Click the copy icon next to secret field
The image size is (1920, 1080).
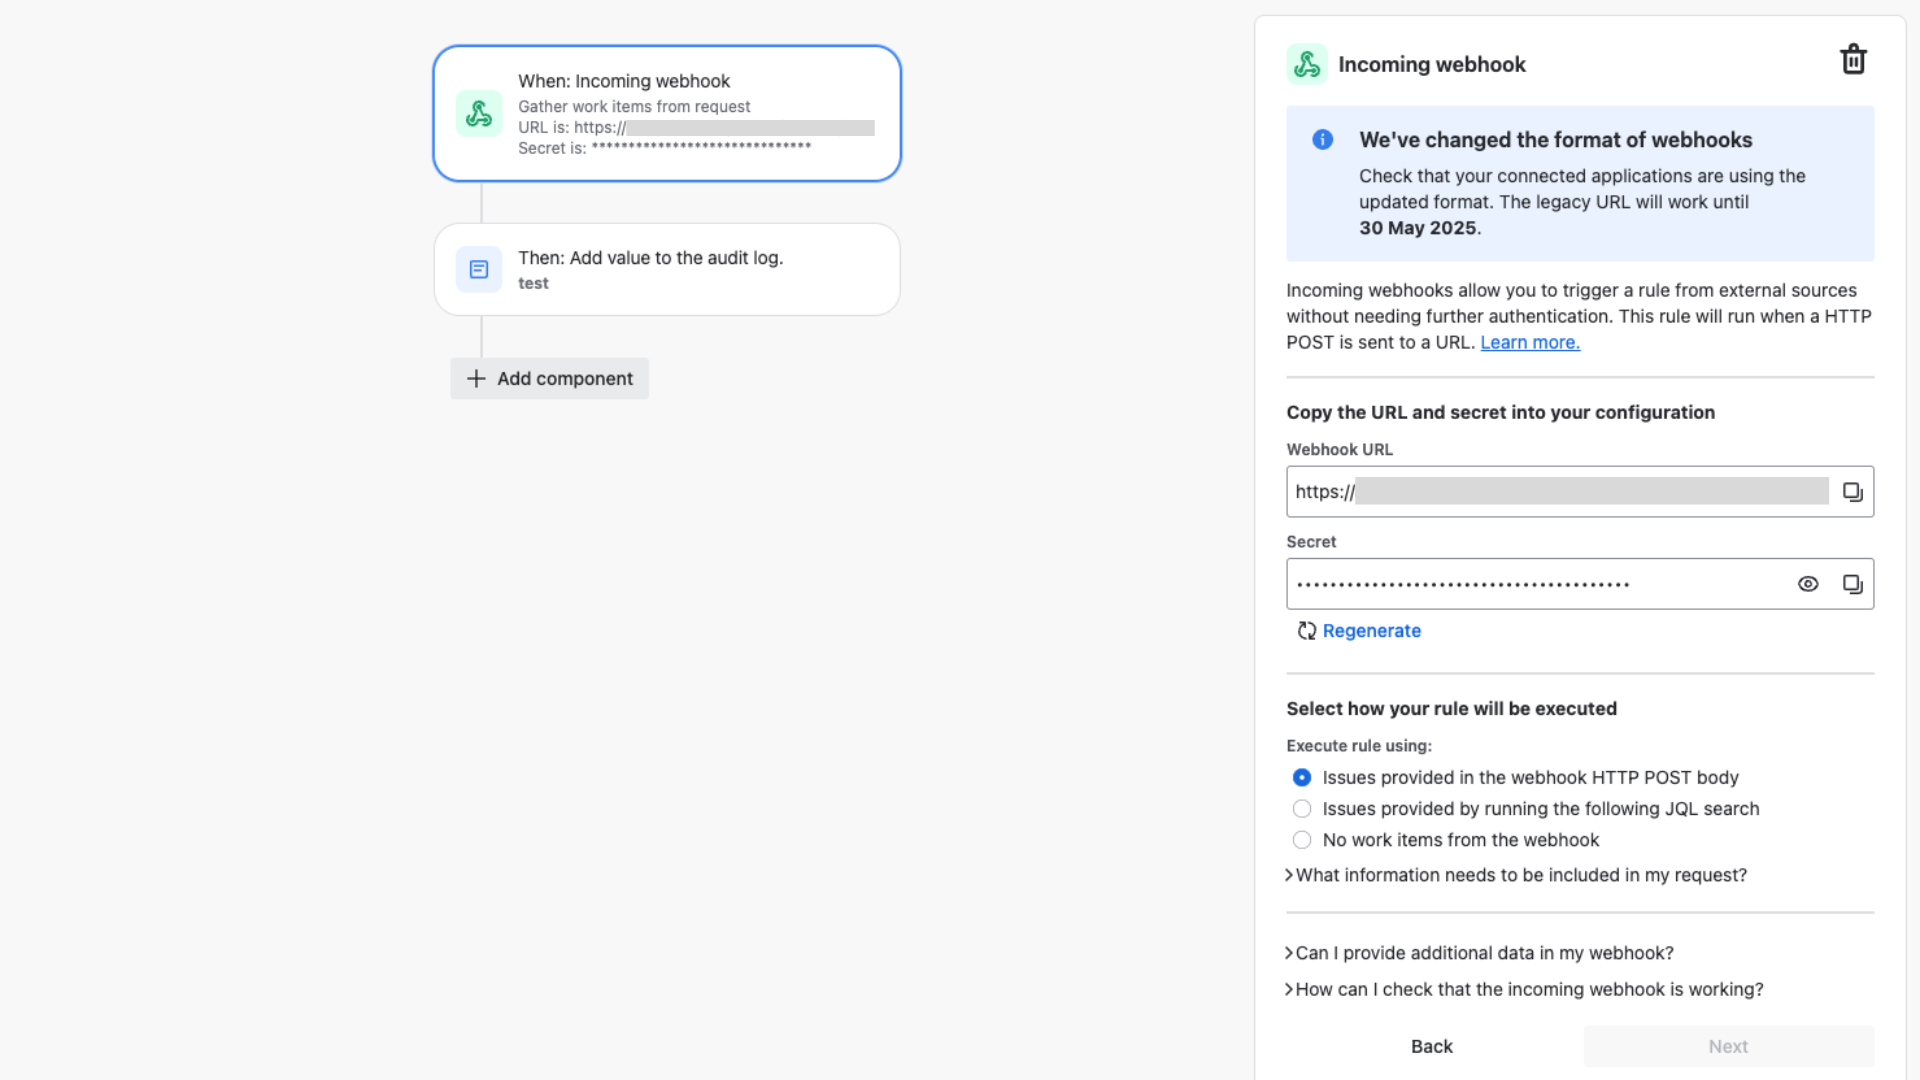click(x=1853, y=584)
